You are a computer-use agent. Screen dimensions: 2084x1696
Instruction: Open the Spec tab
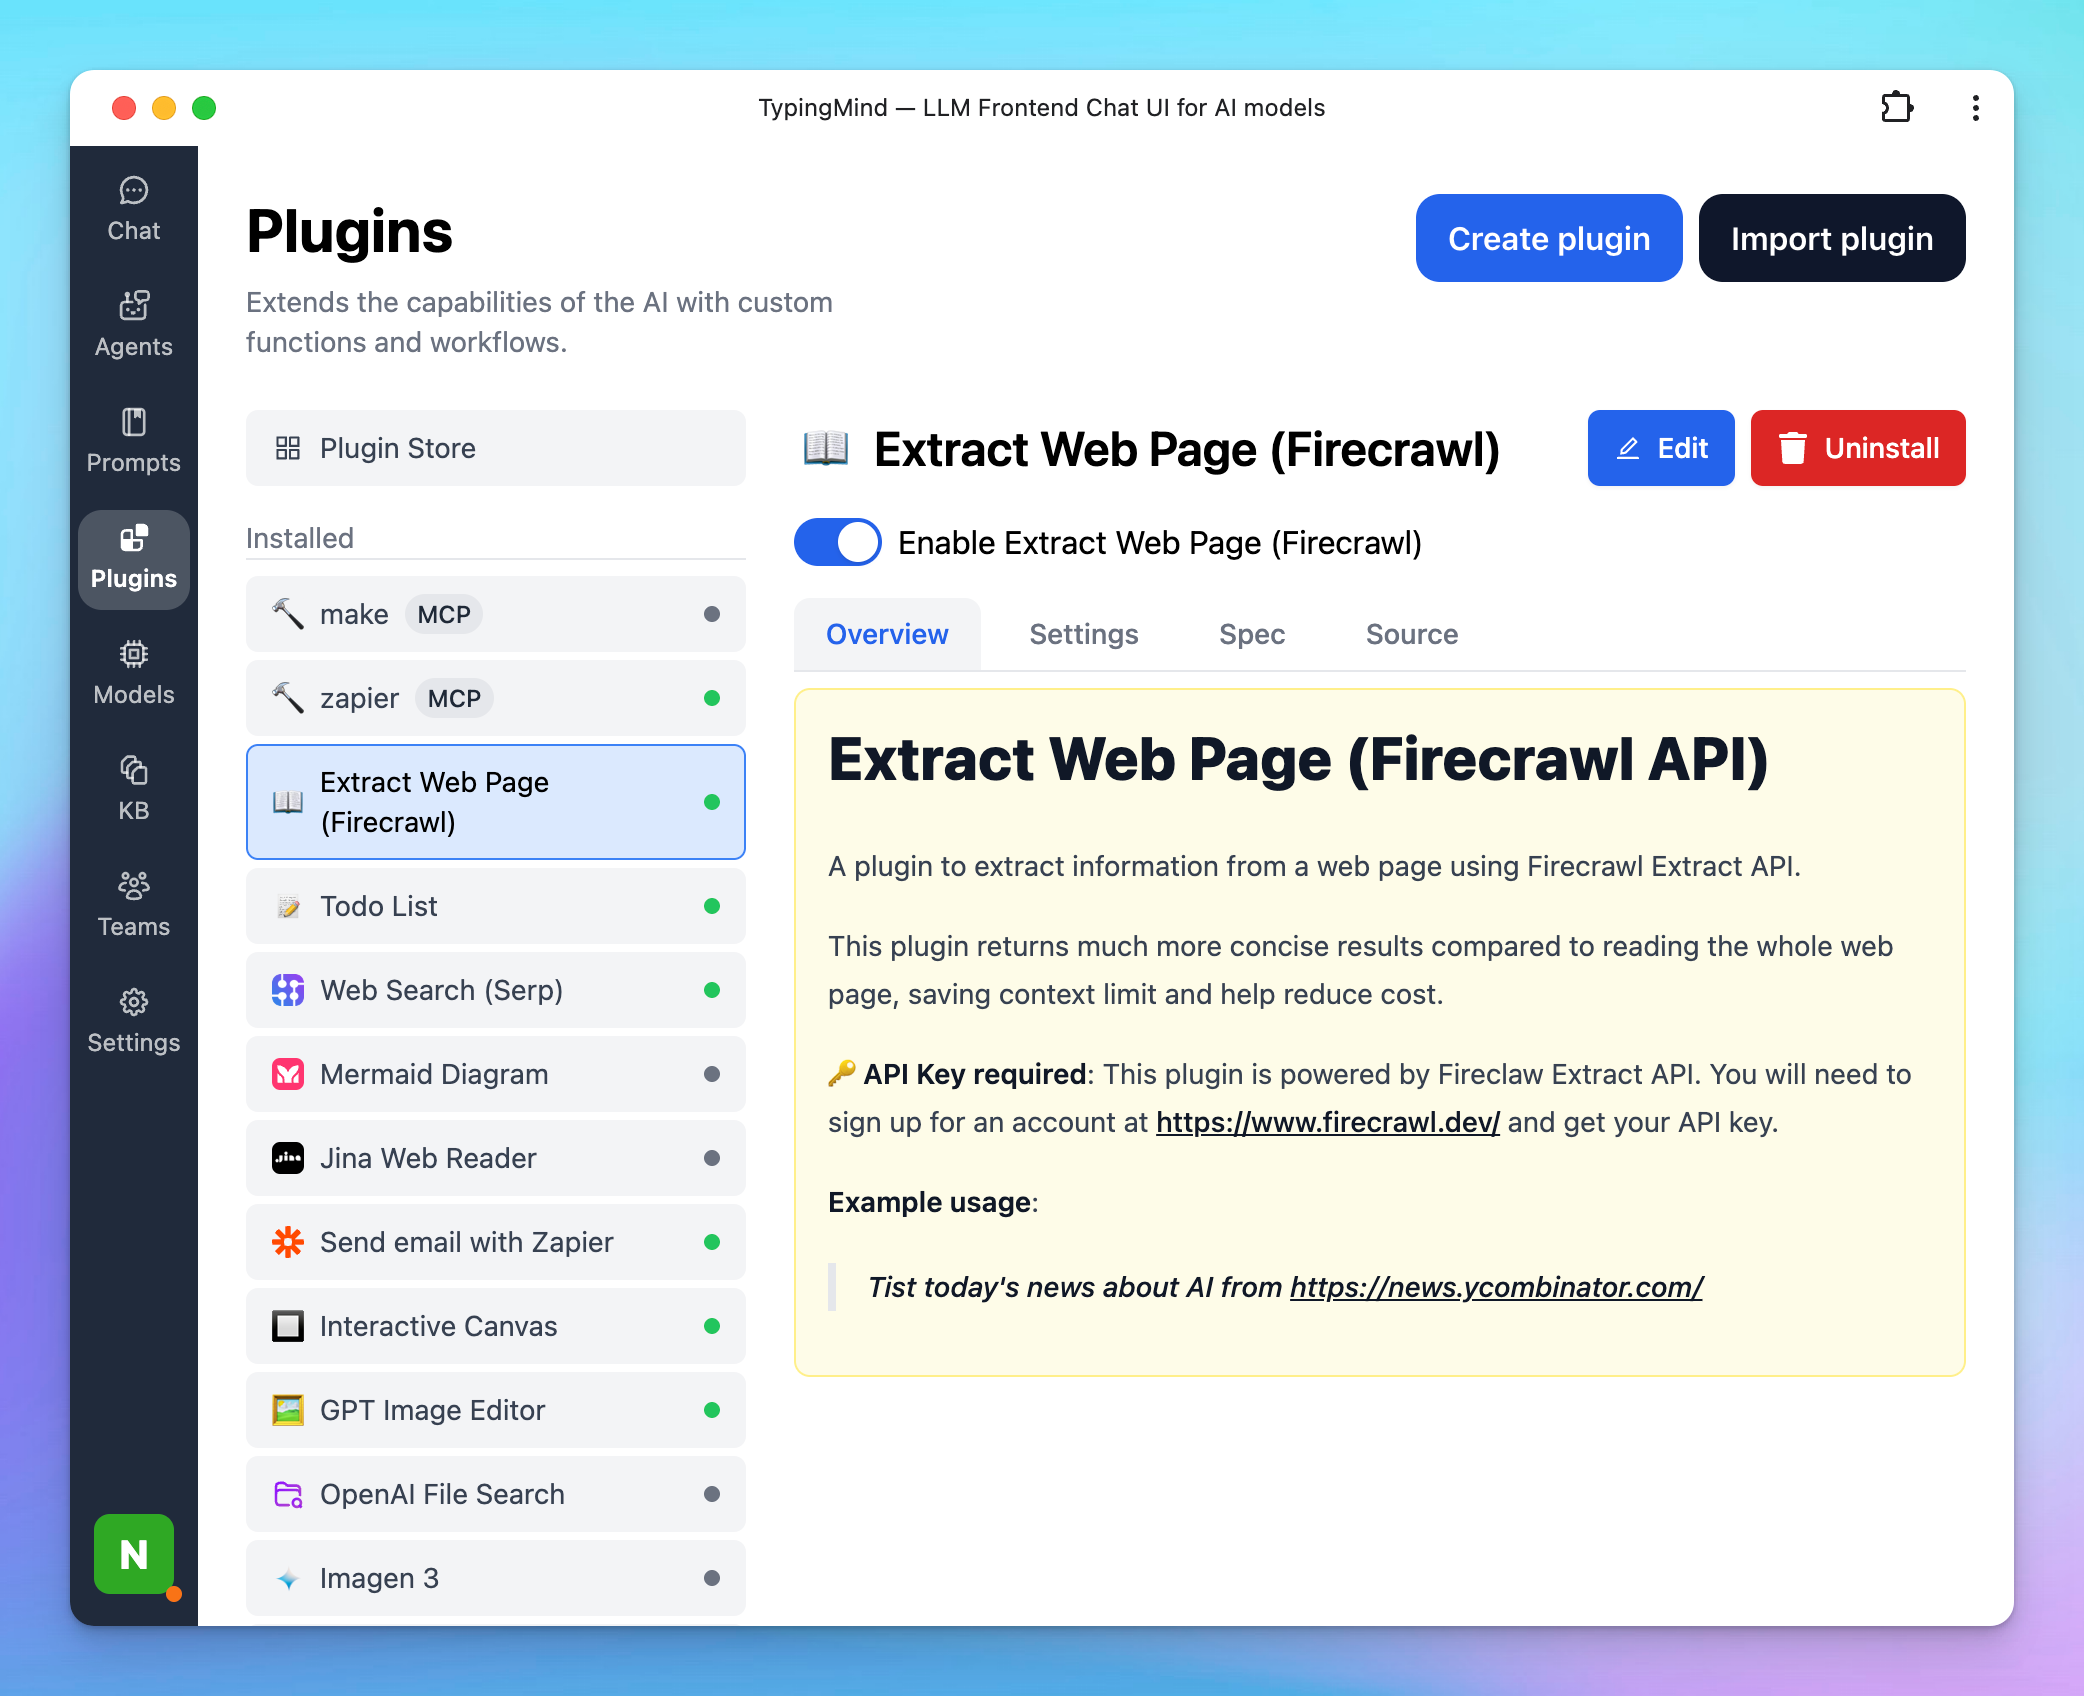1251,633
